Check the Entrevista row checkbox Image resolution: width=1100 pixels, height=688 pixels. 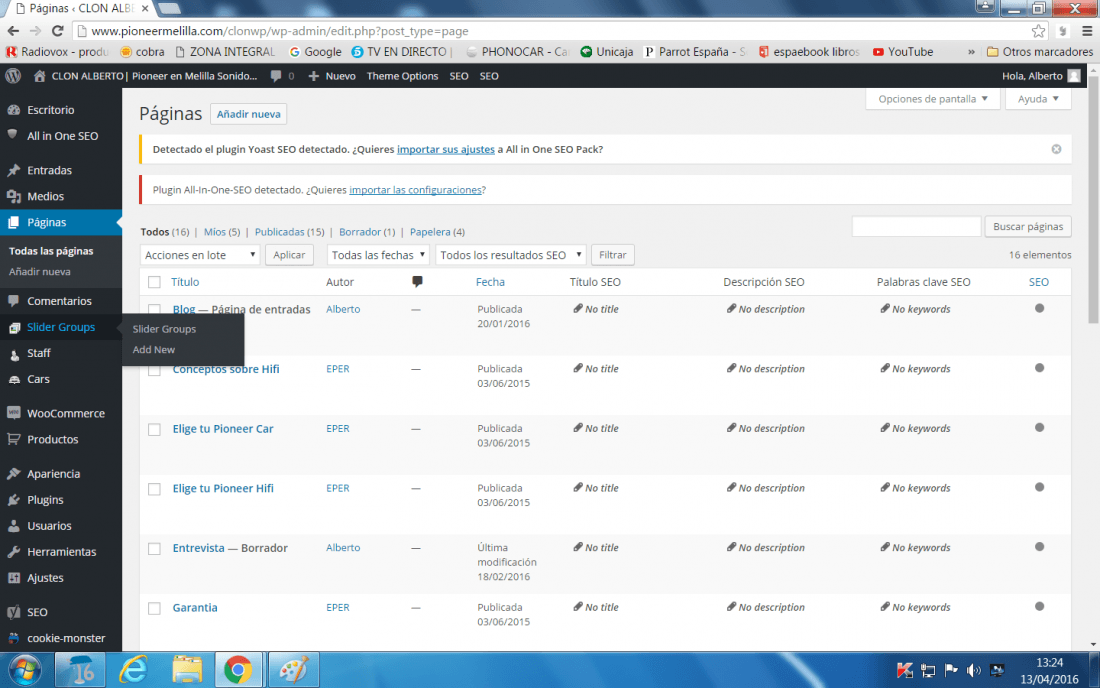tap(154, 548)
